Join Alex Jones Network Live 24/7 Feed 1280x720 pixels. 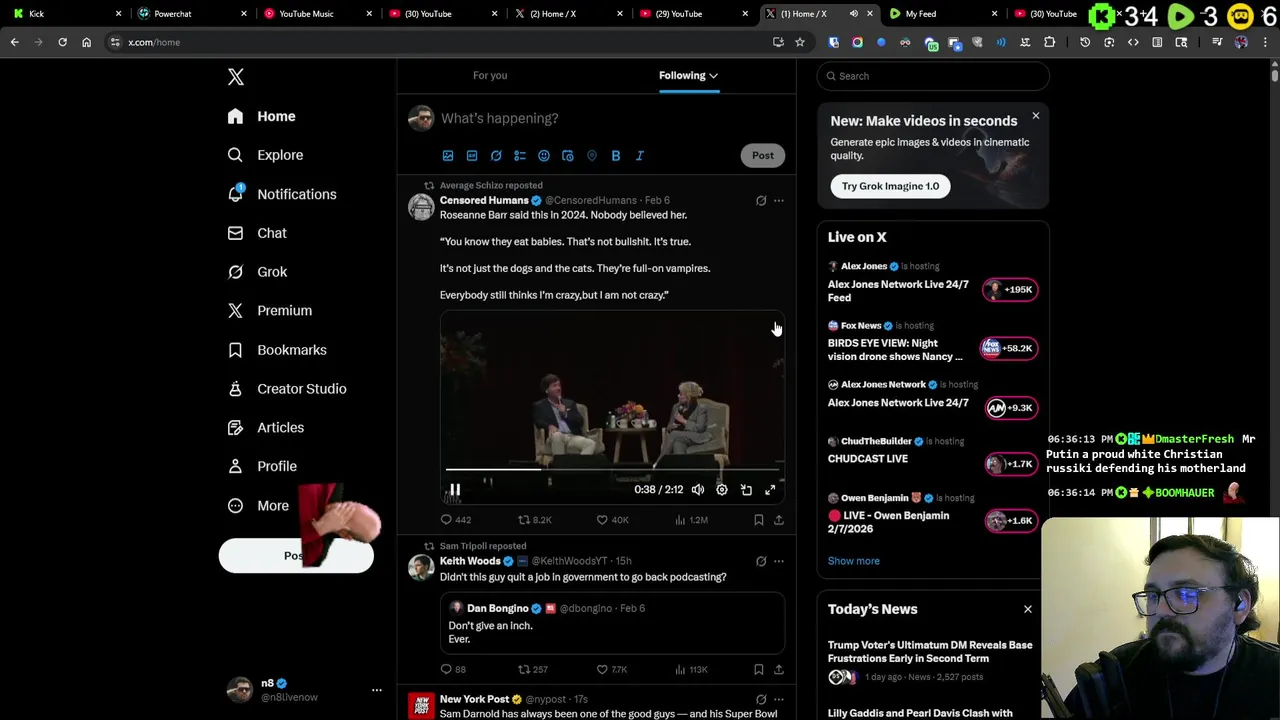(x=932, y=284)
